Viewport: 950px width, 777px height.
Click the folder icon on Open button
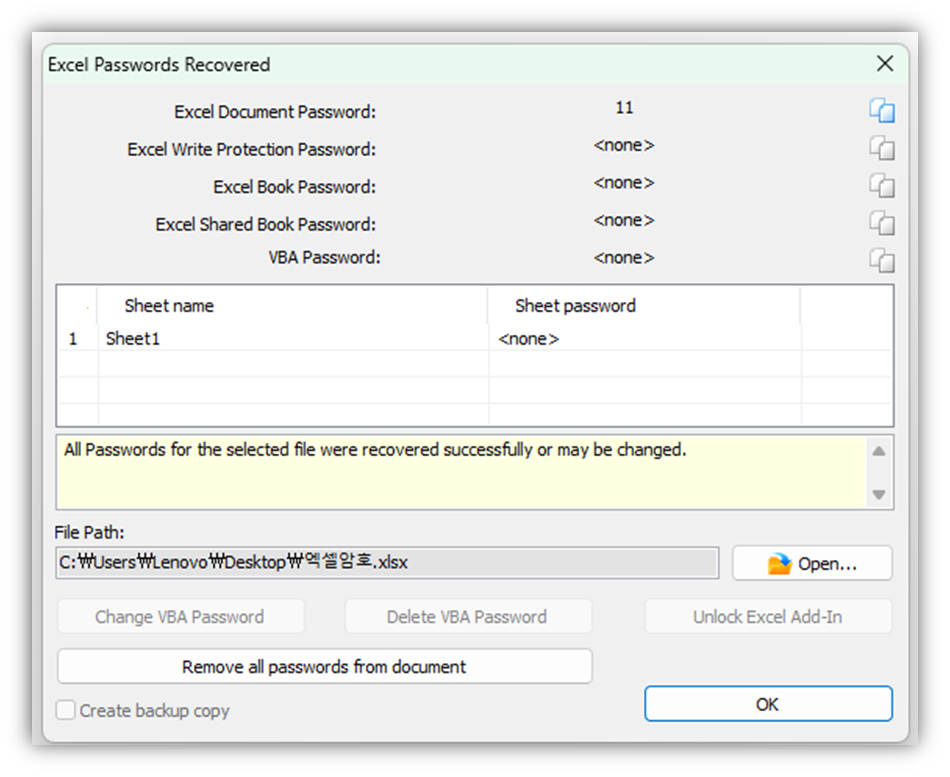779,564
